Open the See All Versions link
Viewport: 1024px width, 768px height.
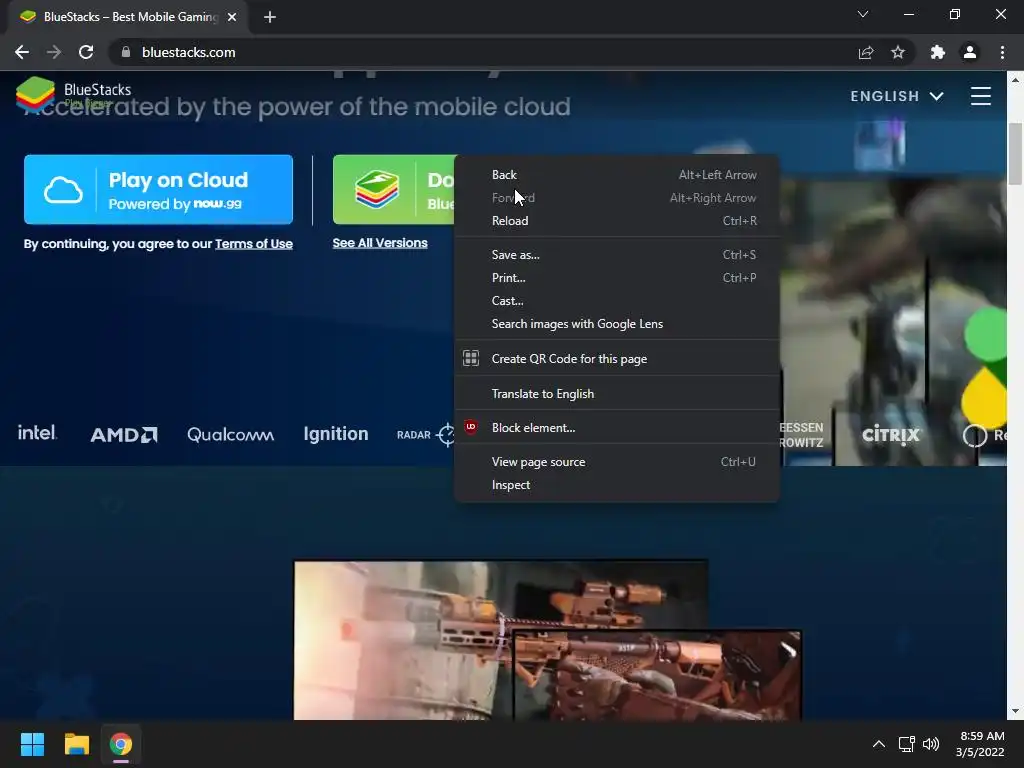(380, 243)
